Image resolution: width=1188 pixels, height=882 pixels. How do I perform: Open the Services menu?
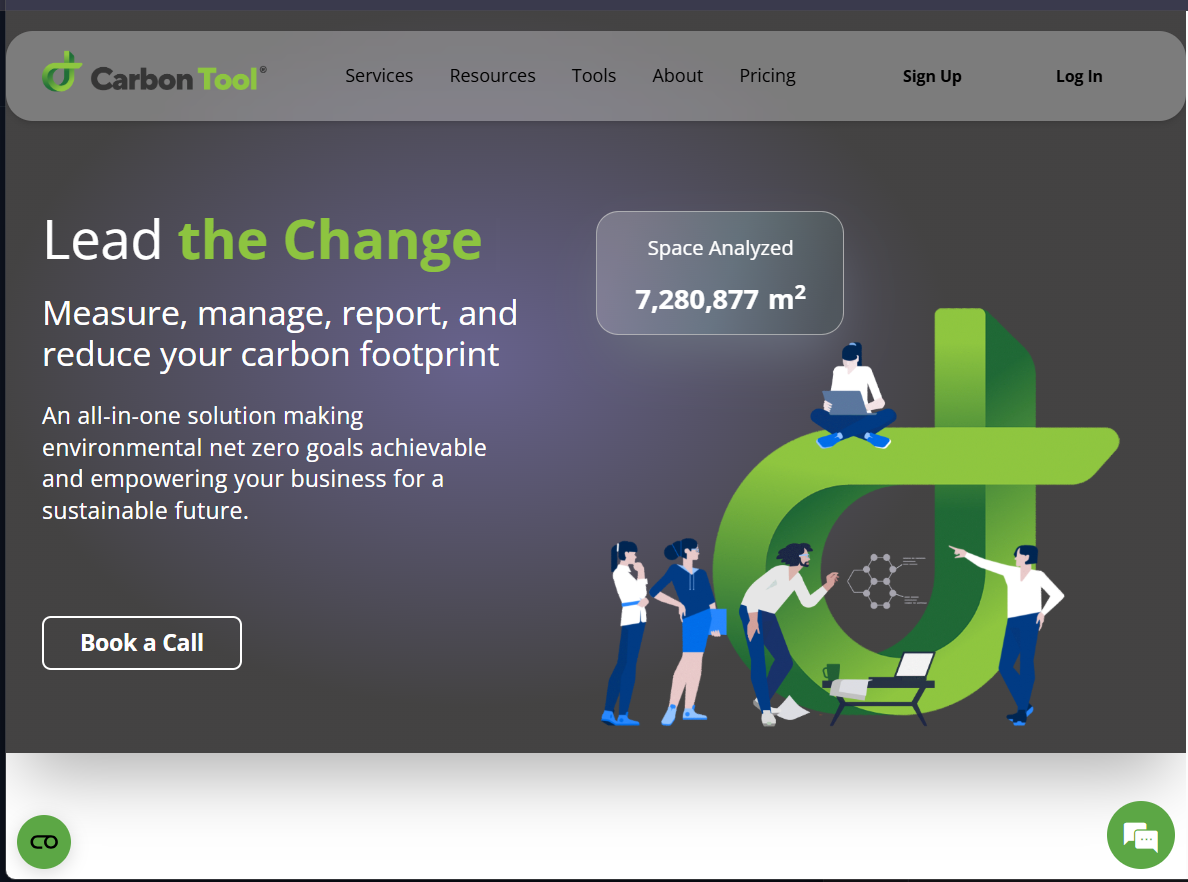tap(379, 76)
